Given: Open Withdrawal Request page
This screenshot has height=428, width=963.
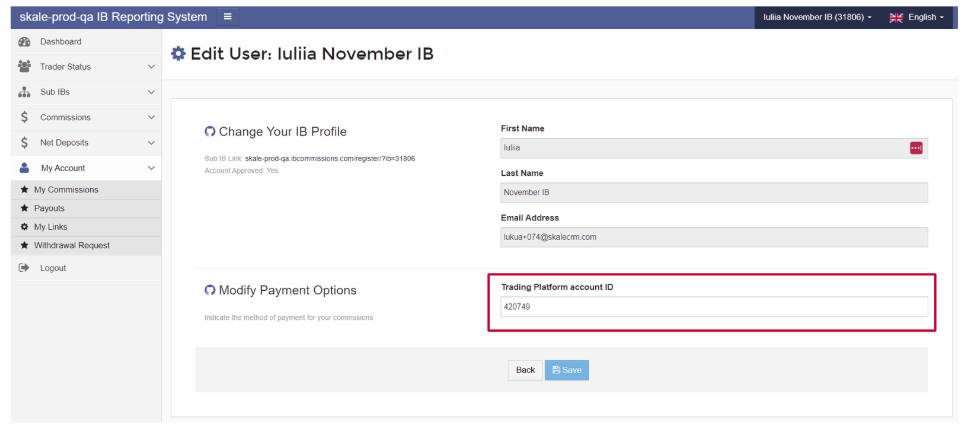Looking at the screenshot, I should point(71,245).
